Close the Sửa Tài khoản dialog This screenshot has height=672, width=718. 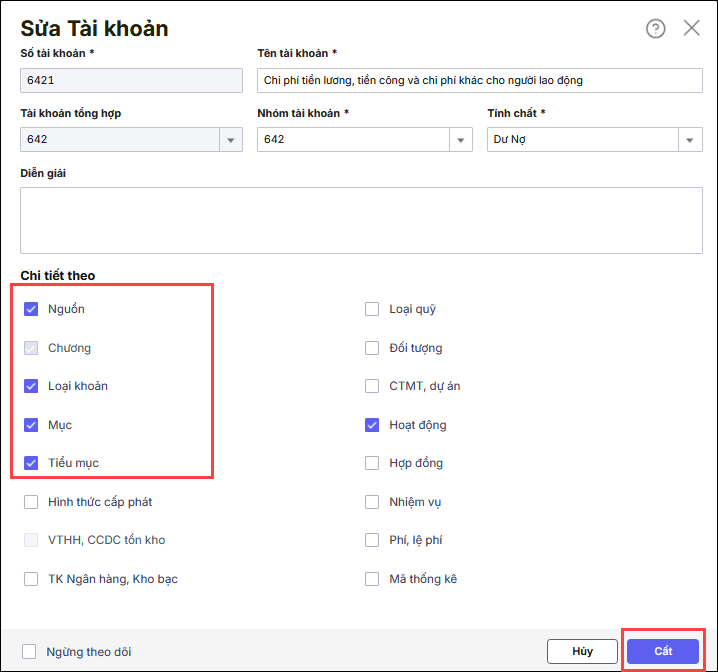pyautogui.click(x=692, y=28)
